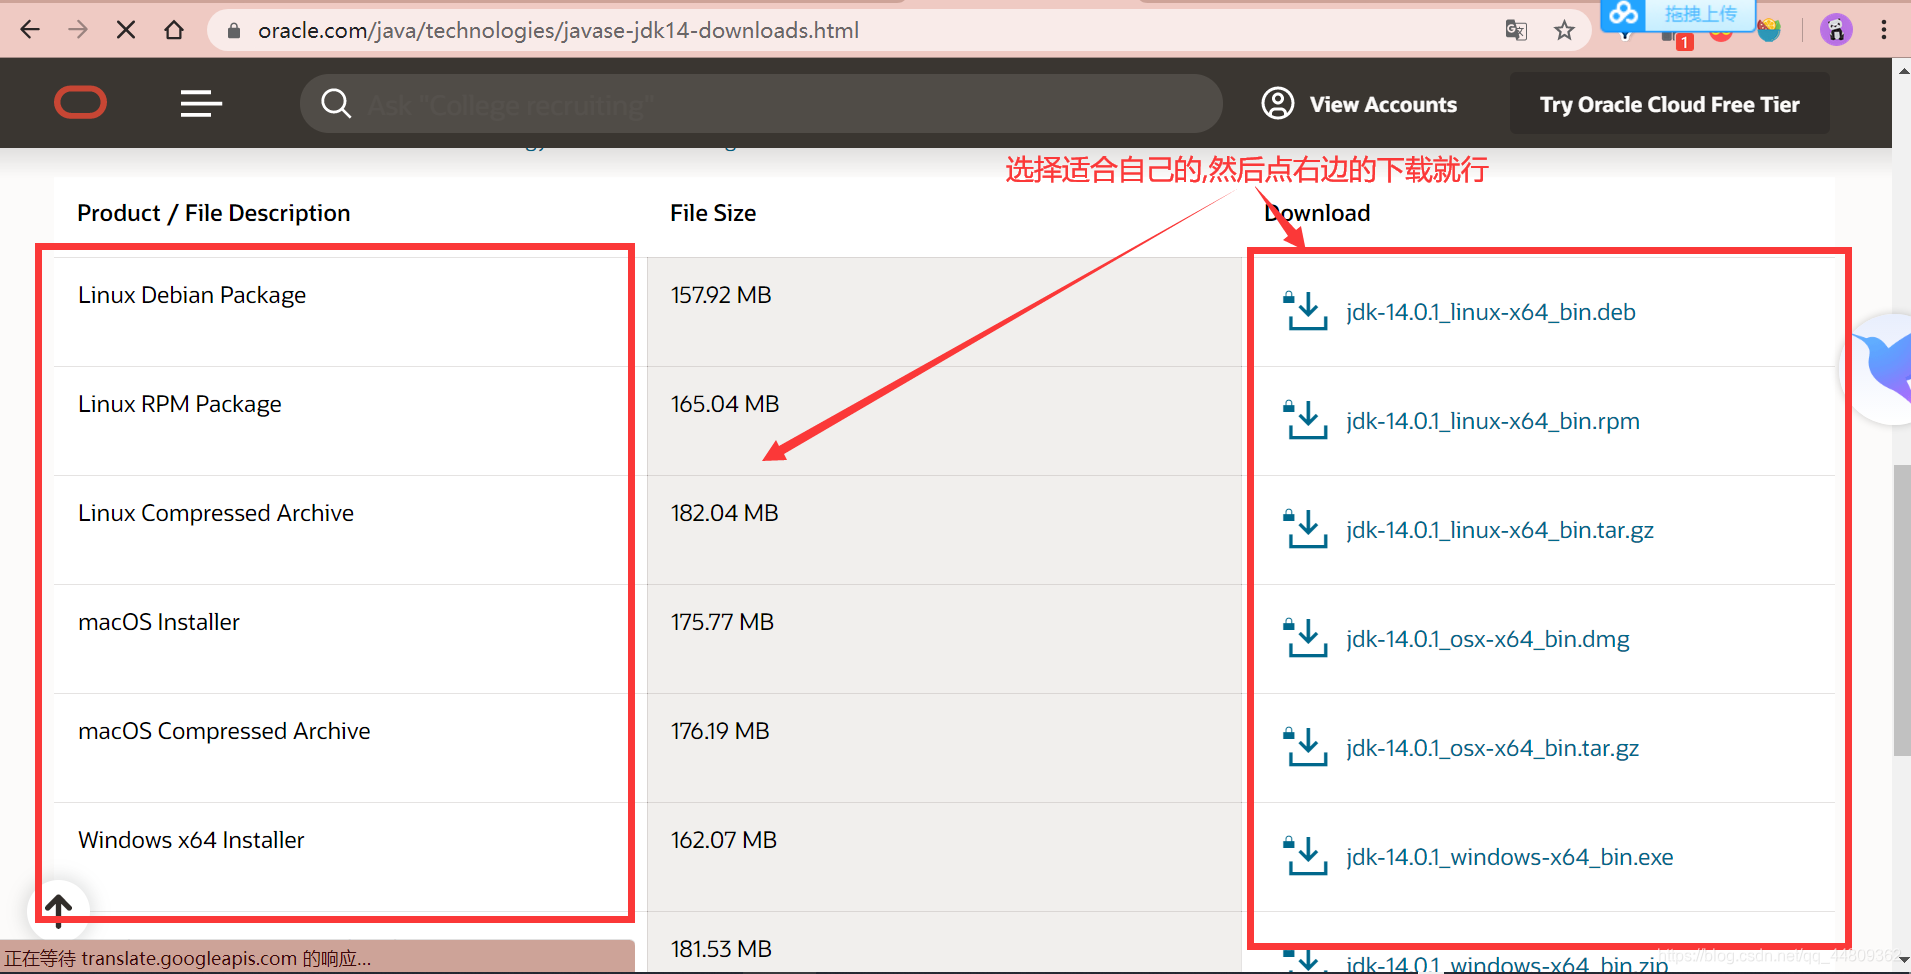The width and height of the screenshot is (1911, 974).
Task: Click the File Size column header
Action: 713,213
